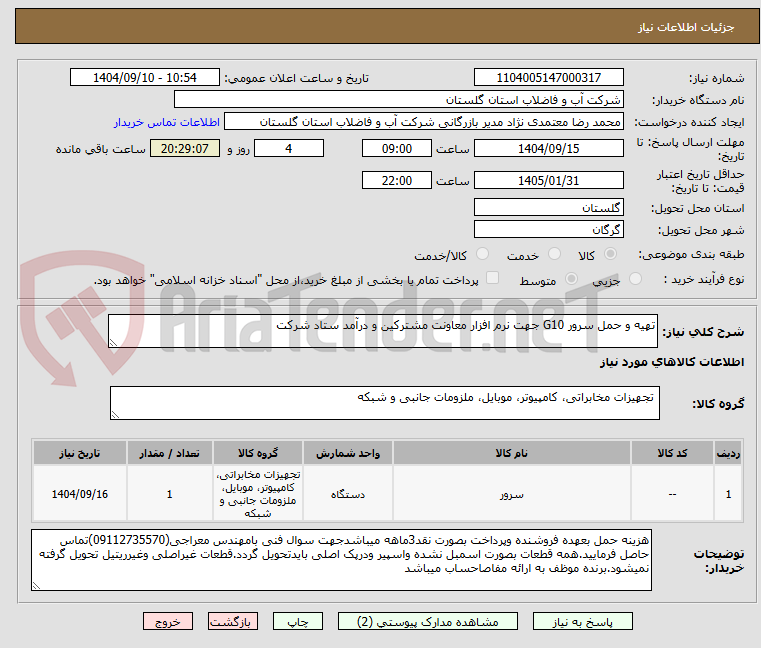Viewport: 761px width, 648px height.
Task: Click the request creator name field
Action: [424, 122]
